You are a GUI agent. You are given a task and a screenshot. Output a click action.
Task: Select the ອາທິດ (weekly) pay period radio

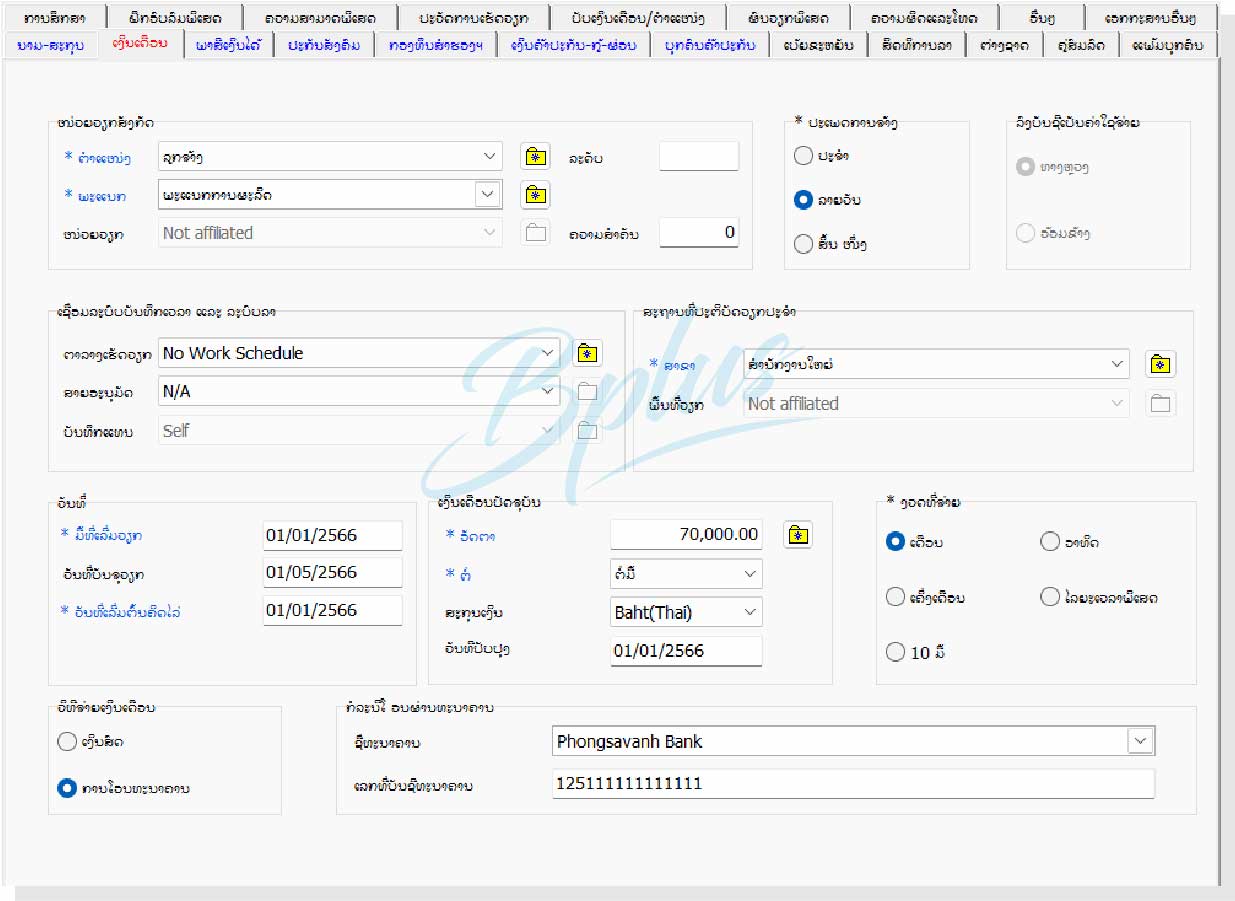pyautogui.click(x=1049, y=542)
